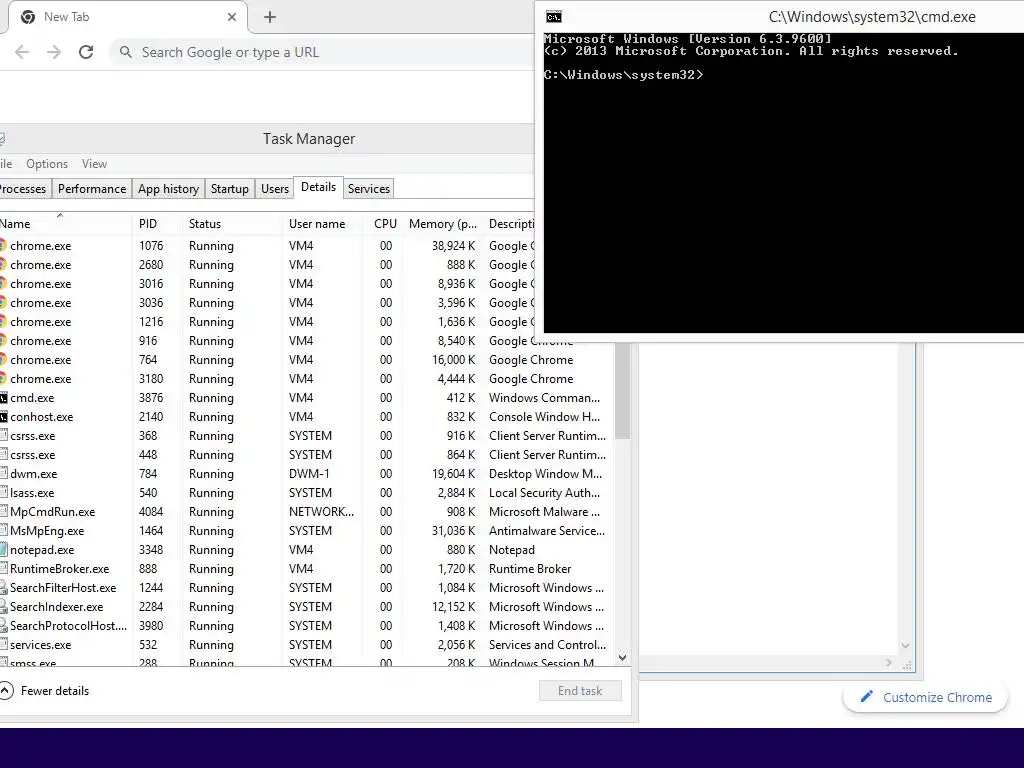Viewport: 1024px width, 768px height.
Task: Click the Customize Chrome button
Action: pyautogui.click(x=925, y=697)
